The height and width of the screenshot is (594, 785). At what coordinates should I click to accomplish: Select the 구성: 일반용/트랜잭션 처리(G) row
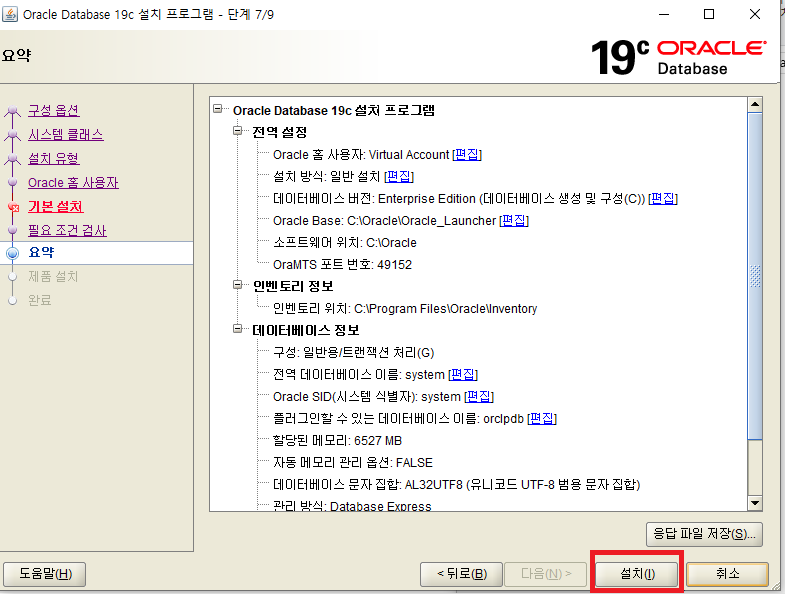pos(353,353)
